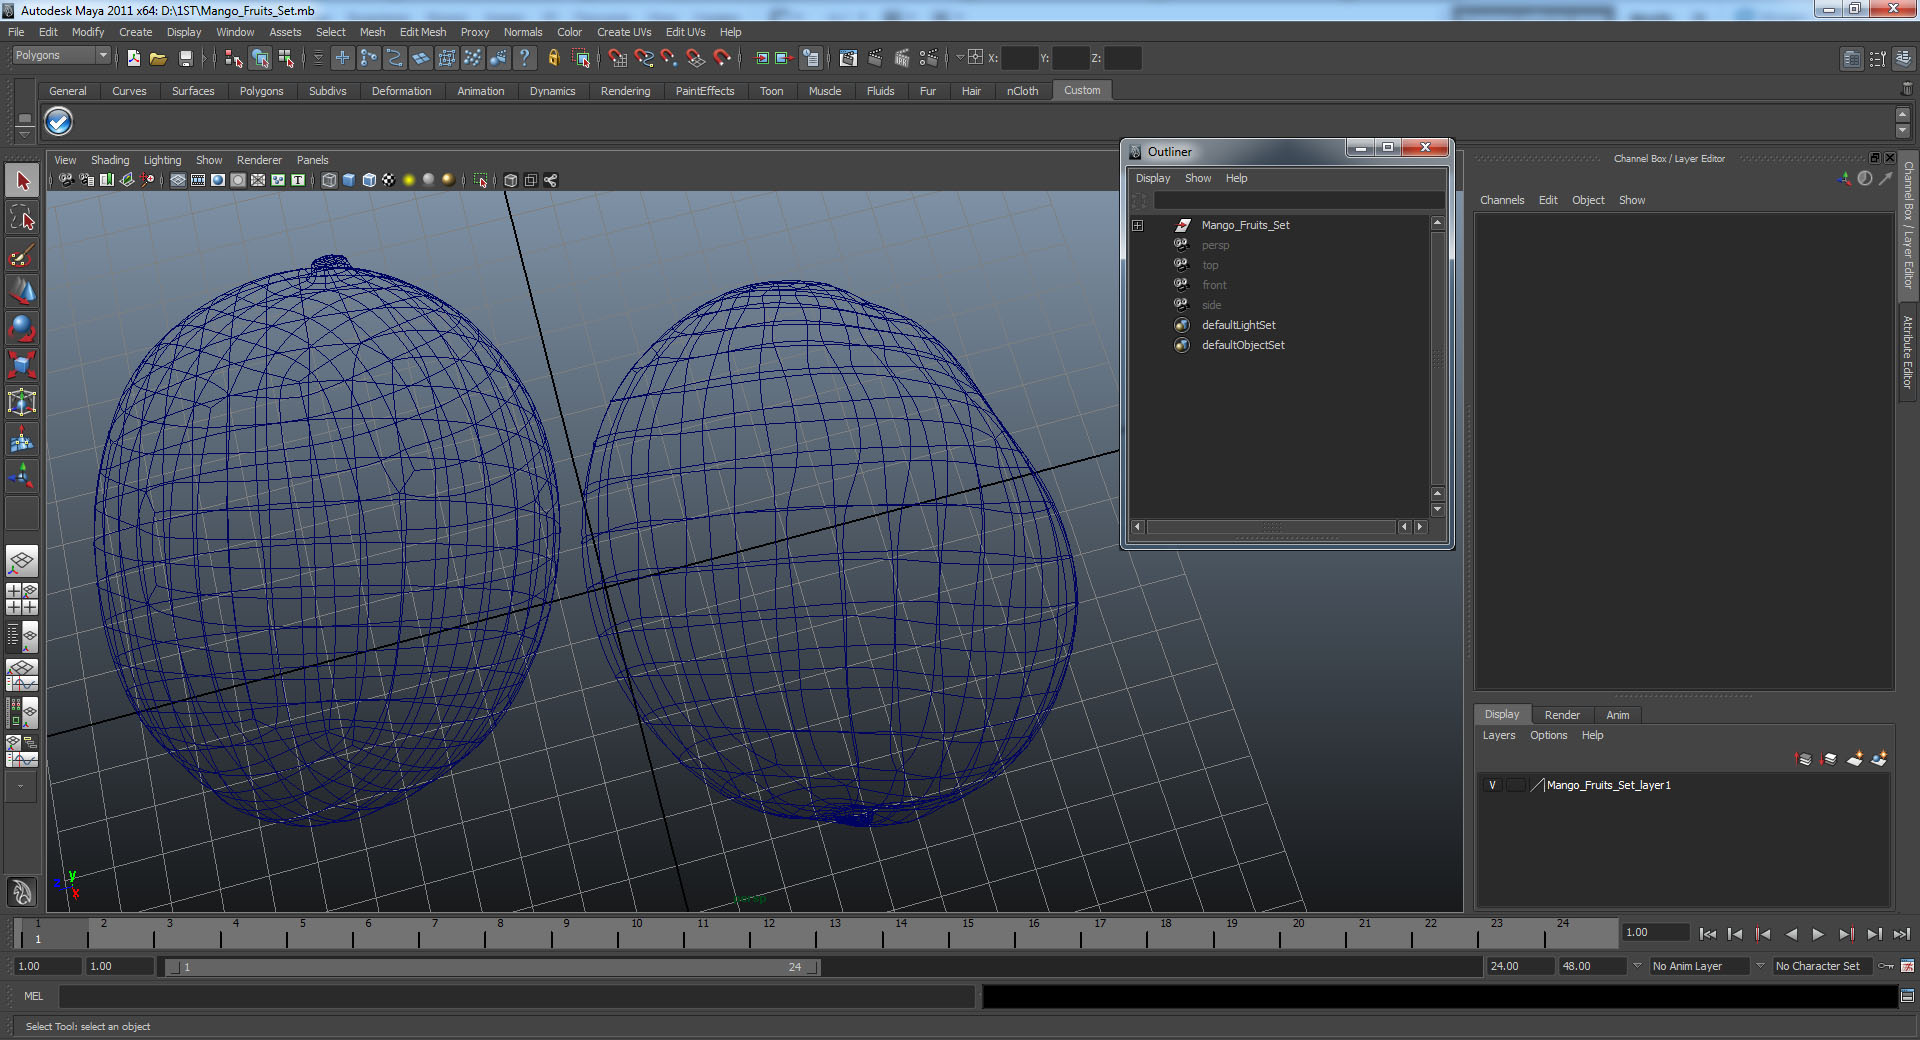Open render settings icon
1920x1040 pixels.
(929, 58)
